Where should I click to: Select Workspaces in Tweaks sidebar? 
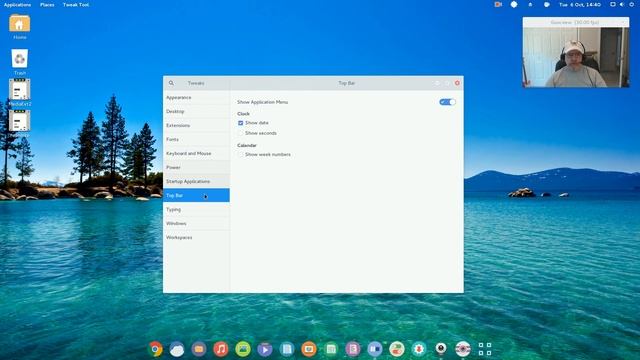(196, 238)
